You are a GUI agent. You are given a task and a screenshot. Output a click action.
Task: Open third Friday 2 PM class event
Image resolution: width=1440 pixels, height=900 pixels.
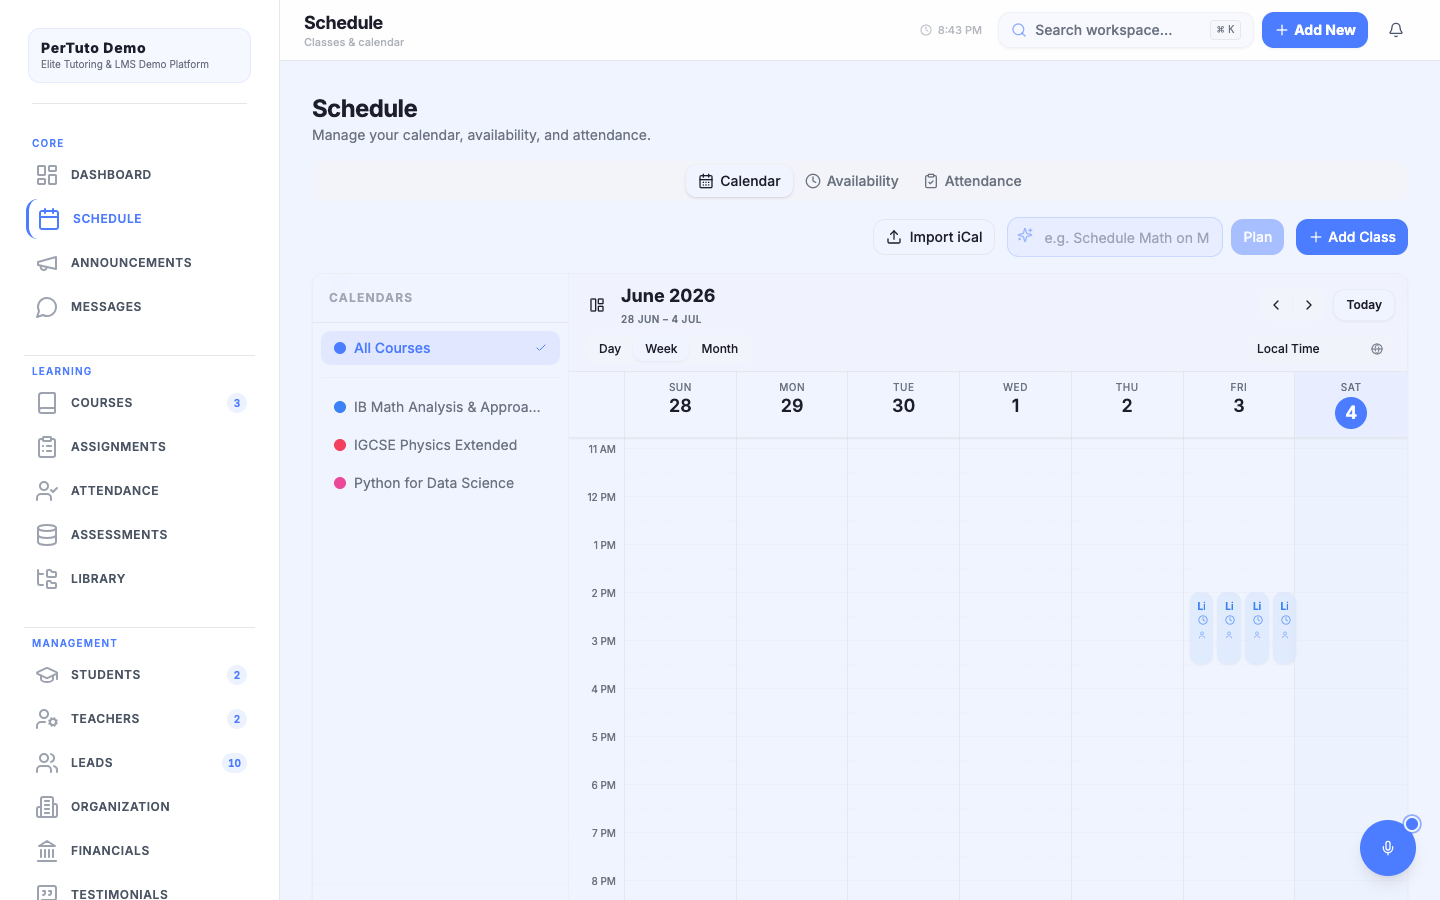1257,629
